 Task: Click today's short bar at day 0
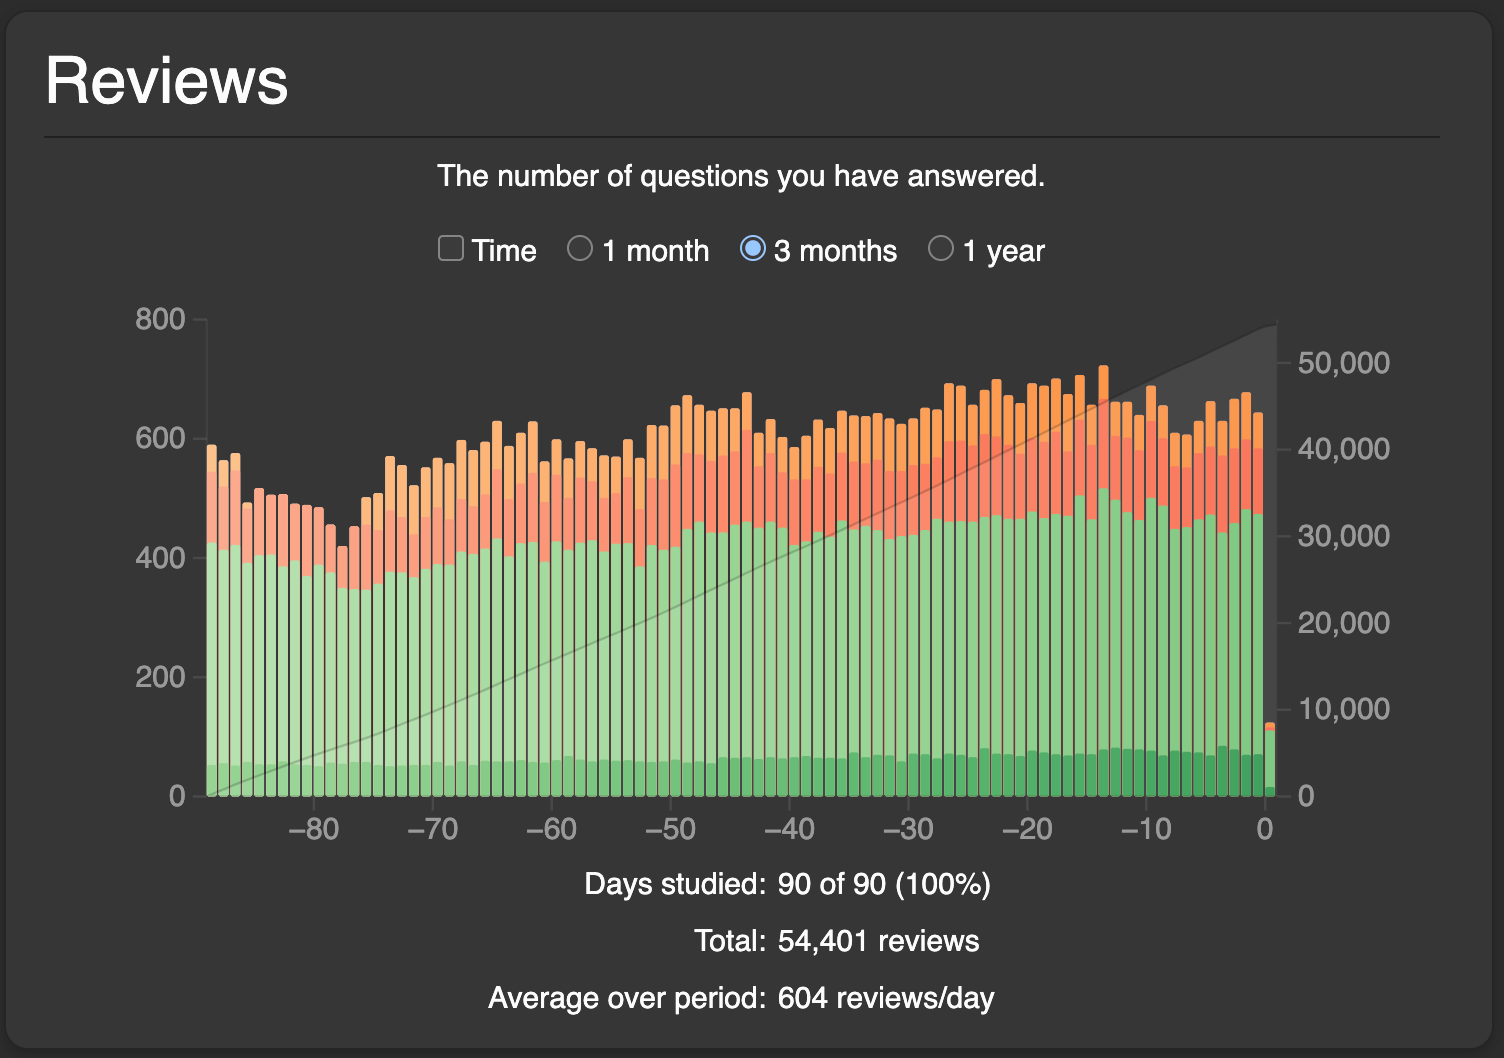click(x=1270, y=759)
